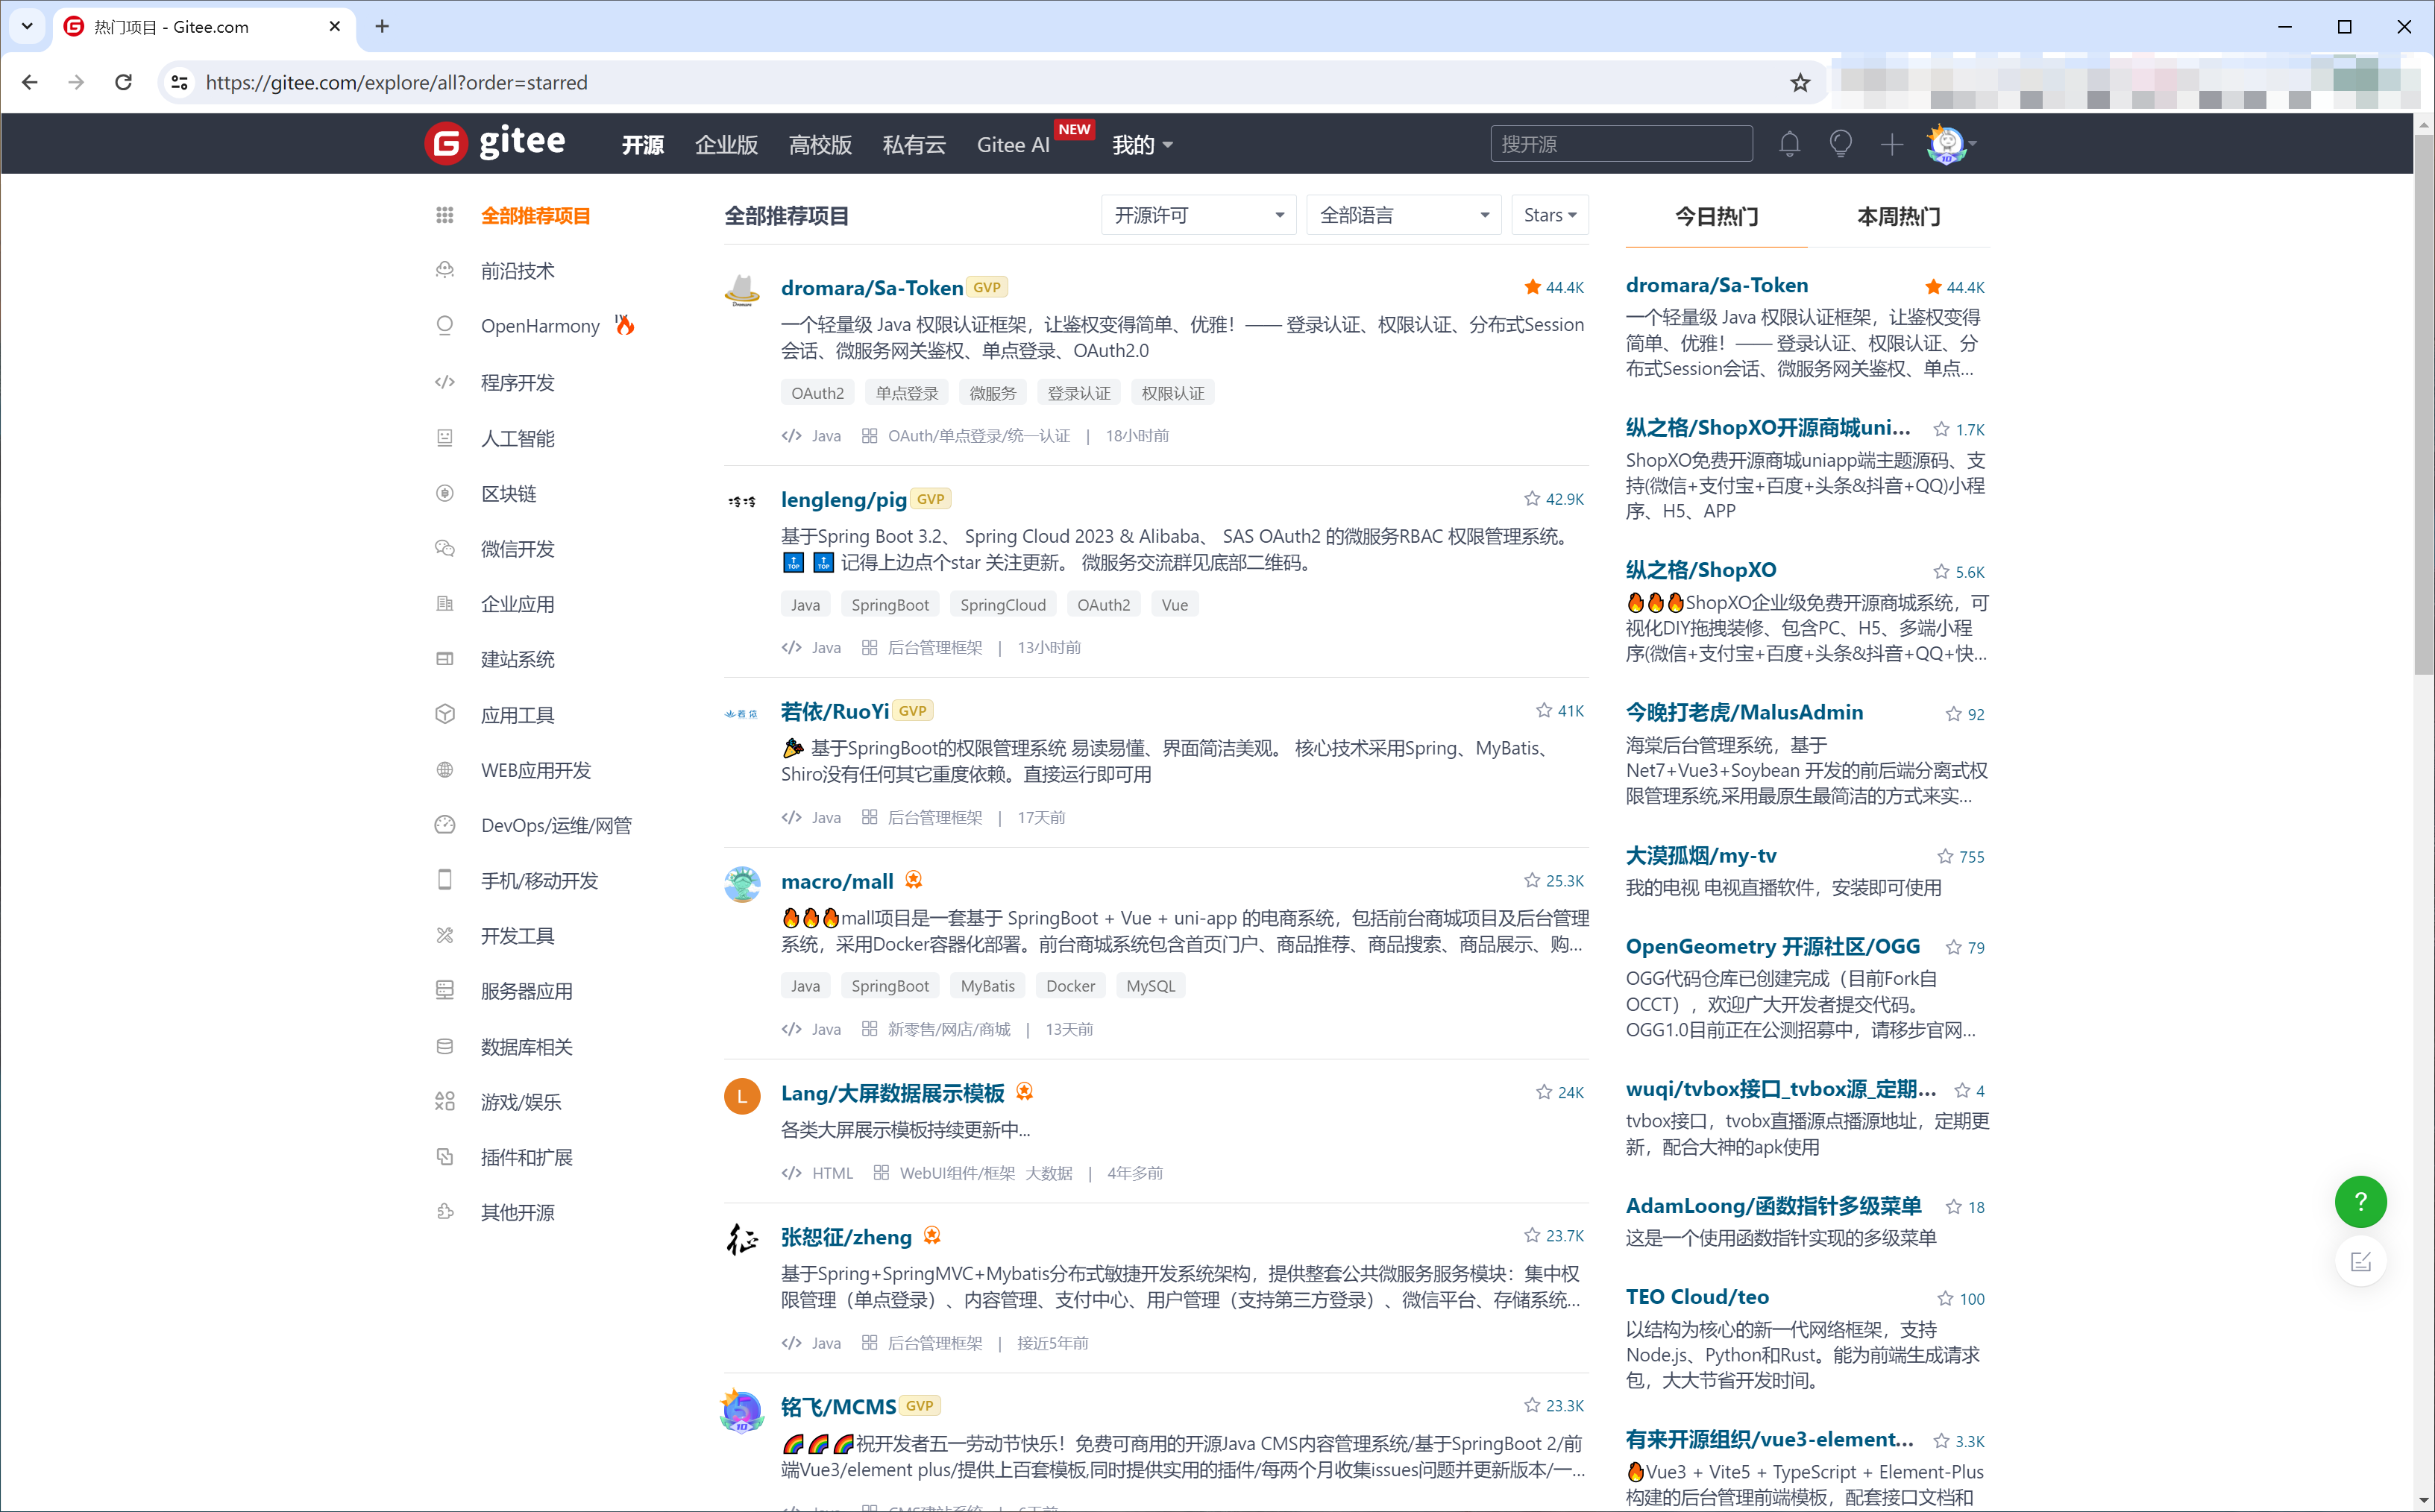Click the page vertical scrollbar
Image resolution: width=2435 pixels, height=1512 pixels.
pyautogui.click(x=2423, y=404)
